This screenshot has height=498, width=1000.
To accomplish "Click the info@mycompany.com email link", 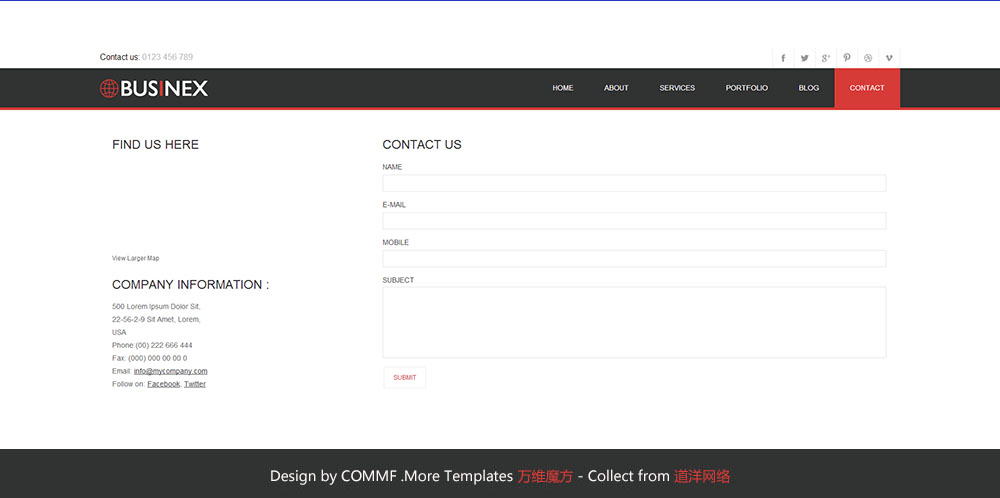I will tap(170, 371).
